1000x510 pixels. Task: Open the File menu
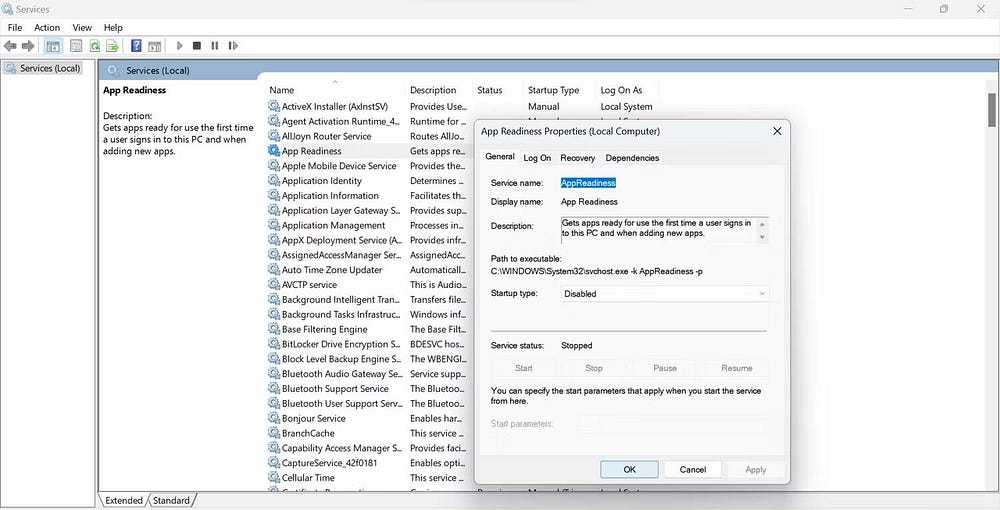(15, 27)
